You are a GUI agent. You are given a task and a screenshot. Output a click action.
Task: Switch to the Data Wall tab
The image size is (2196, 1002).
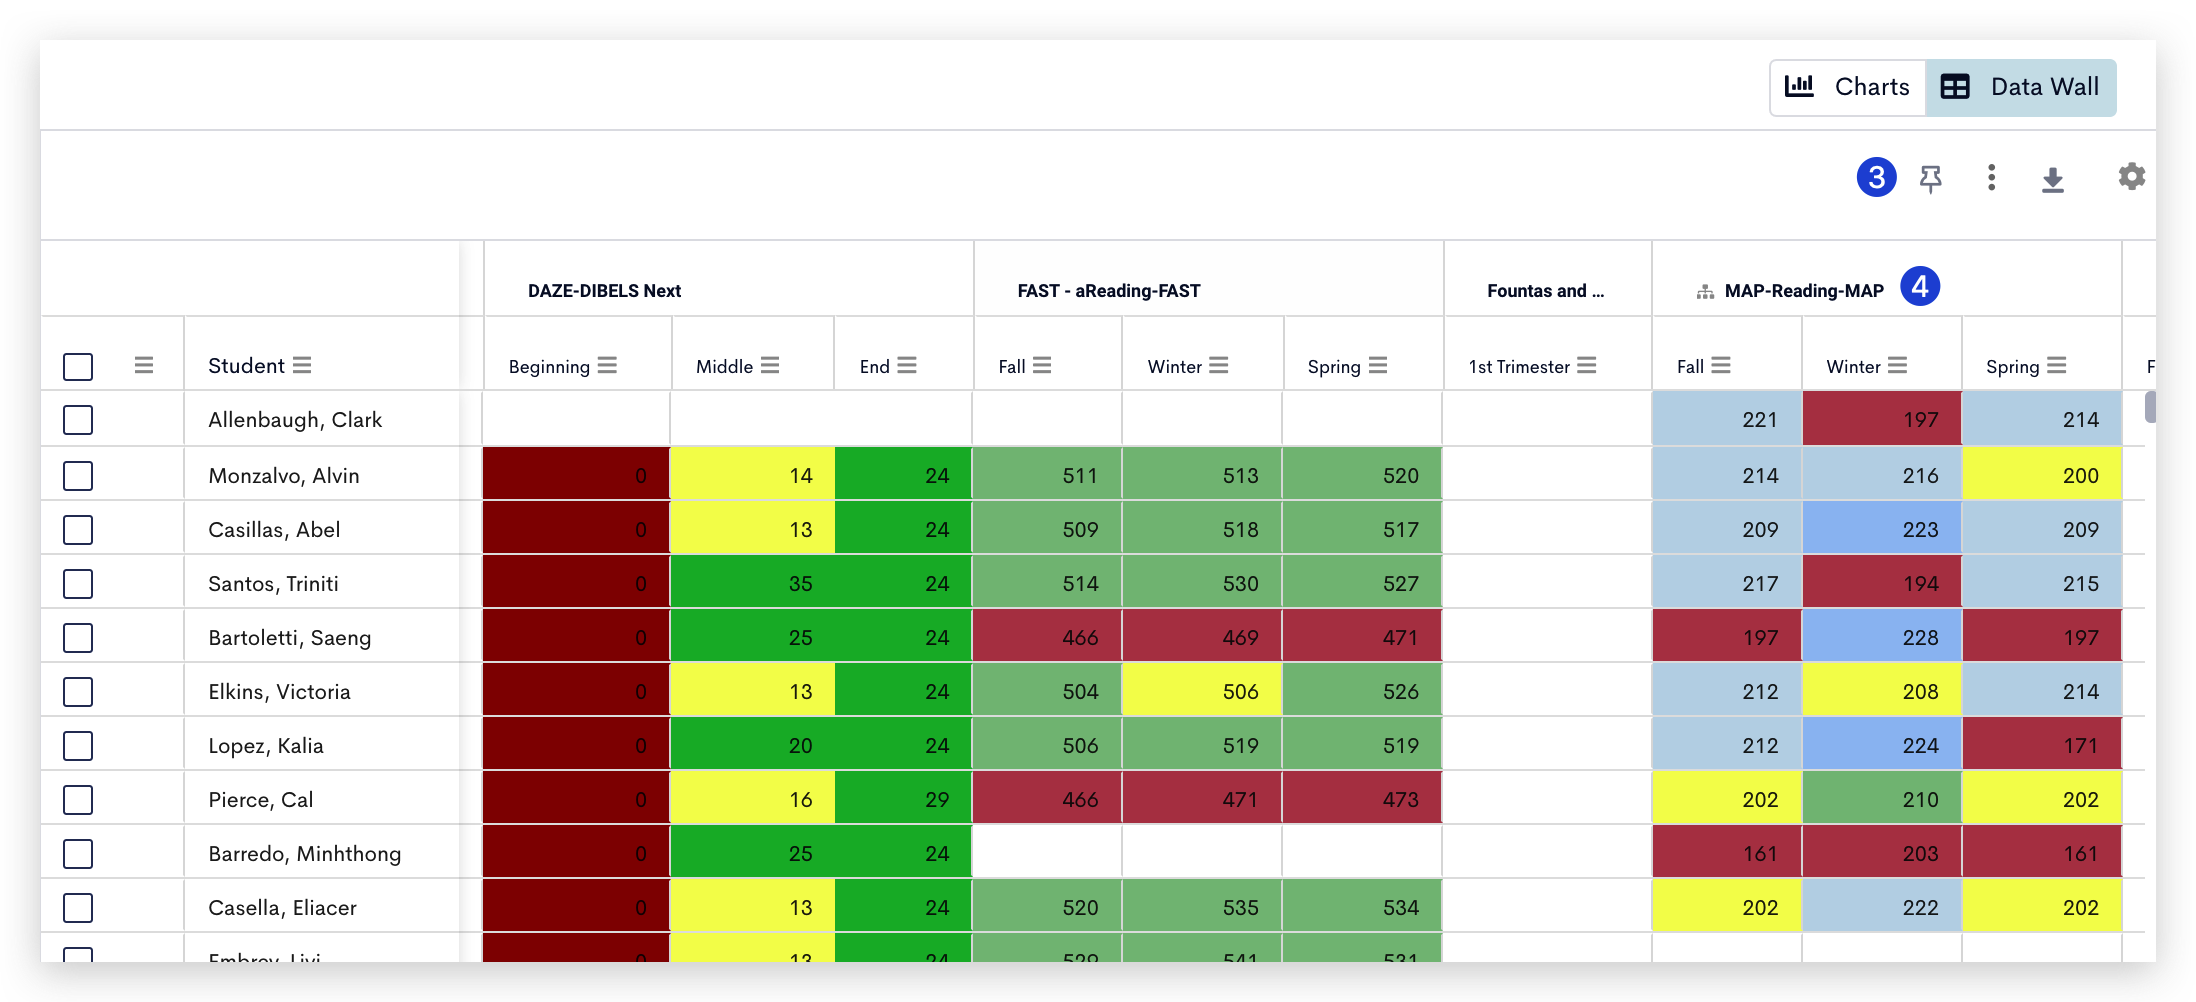pos(2020,87)
